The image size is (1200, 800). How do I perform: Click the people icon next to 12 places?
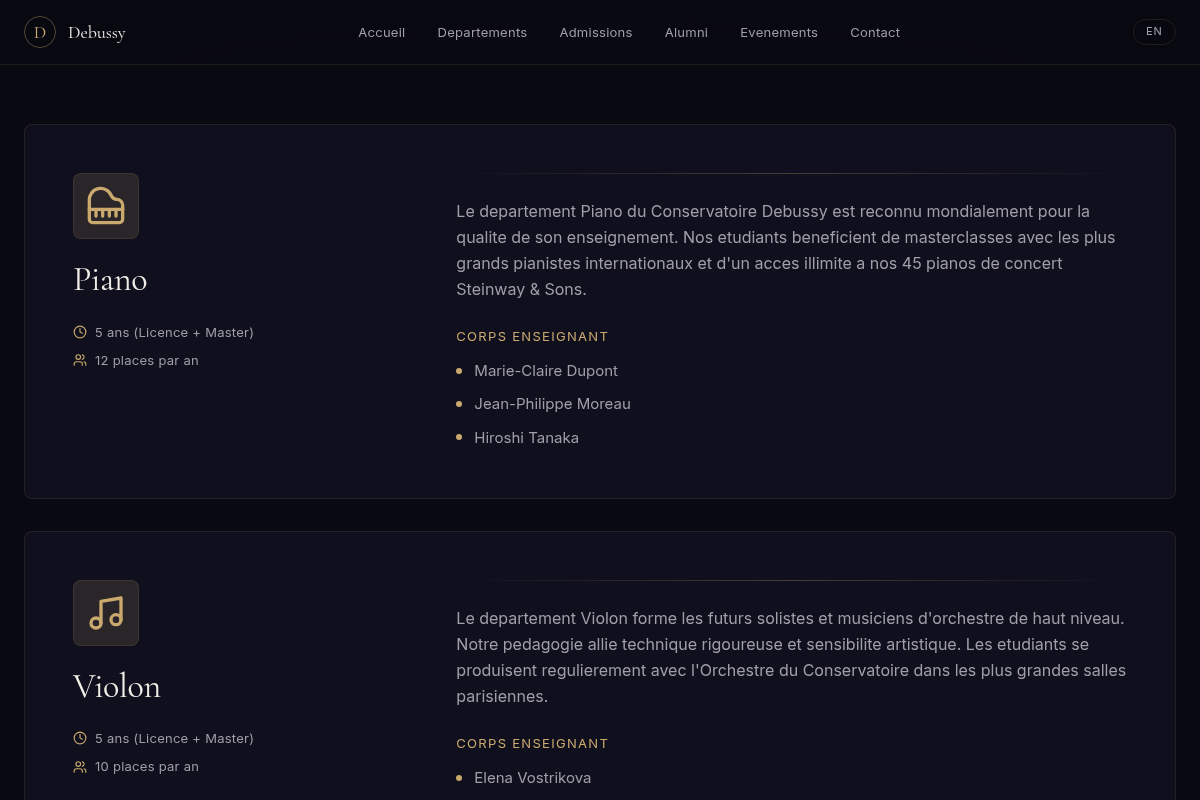(x=80, y=360)
